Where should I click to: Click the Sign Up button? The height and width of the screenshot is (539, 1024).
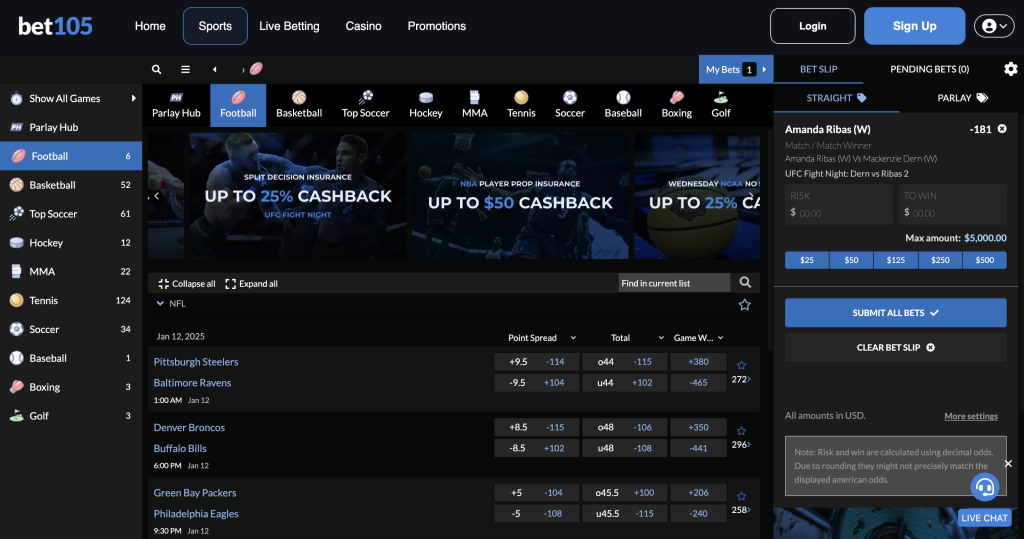coord(914,26)
